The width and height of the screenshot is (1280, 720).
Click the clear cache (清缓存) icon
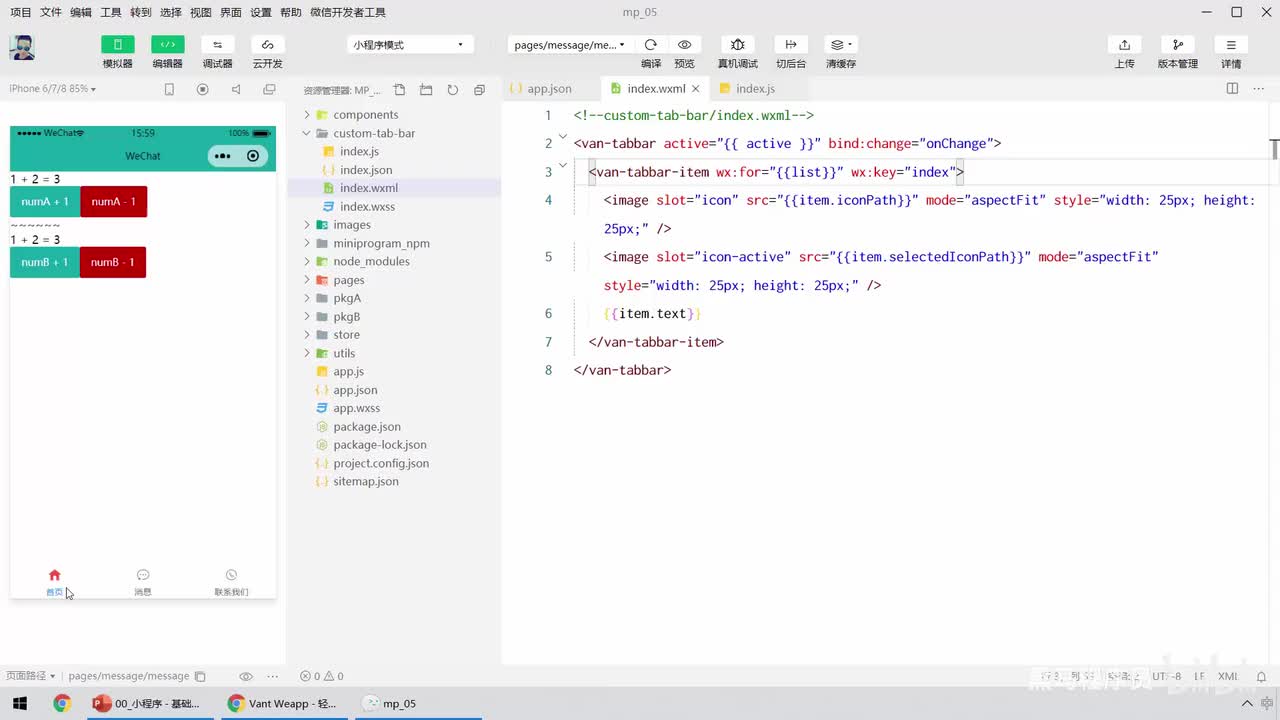[840, 45]
